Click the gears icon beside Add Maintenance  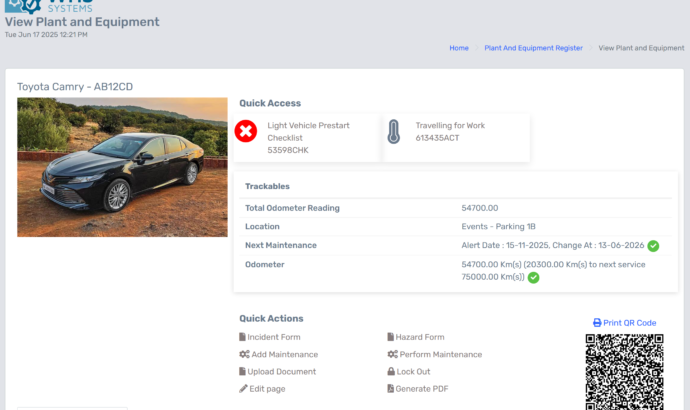(244, 354)
